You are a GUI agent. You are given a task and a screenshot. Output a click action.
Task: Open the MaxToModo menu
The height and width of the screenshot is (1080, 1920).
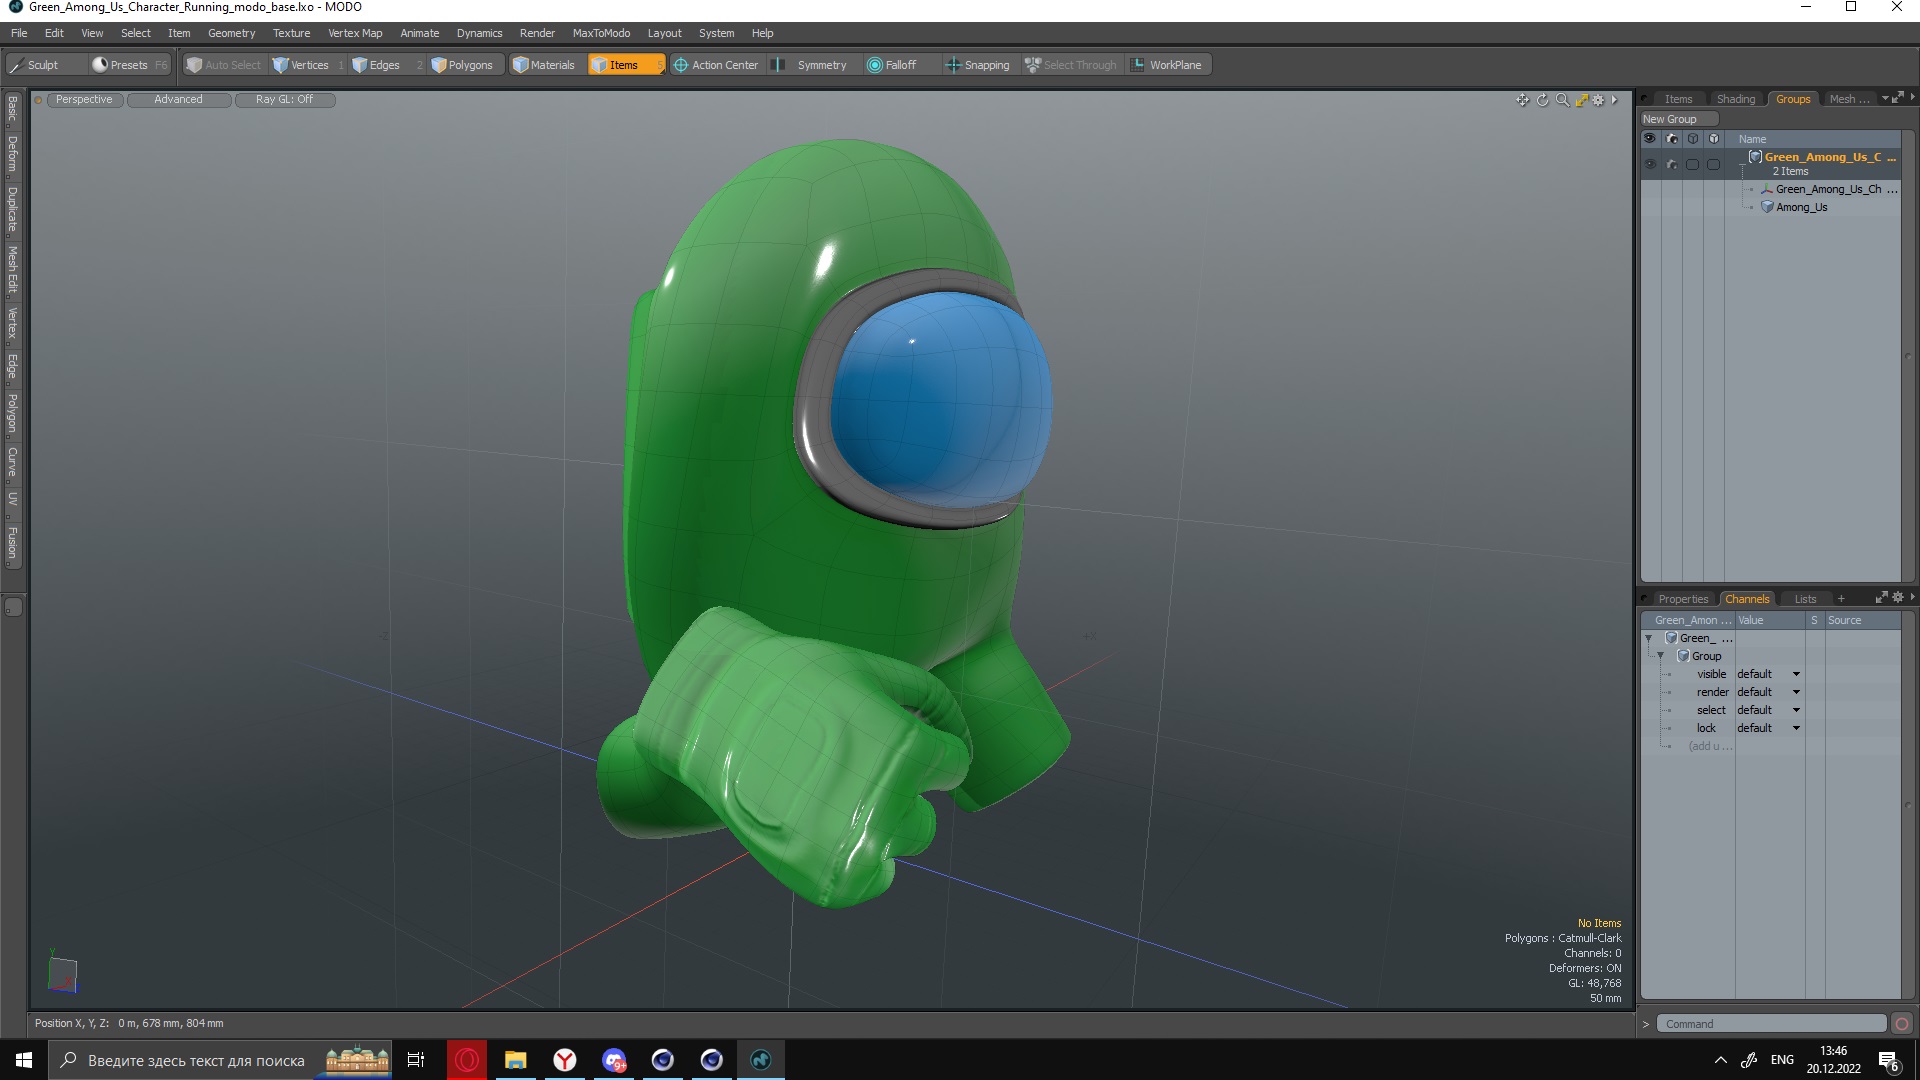[601, 33]
